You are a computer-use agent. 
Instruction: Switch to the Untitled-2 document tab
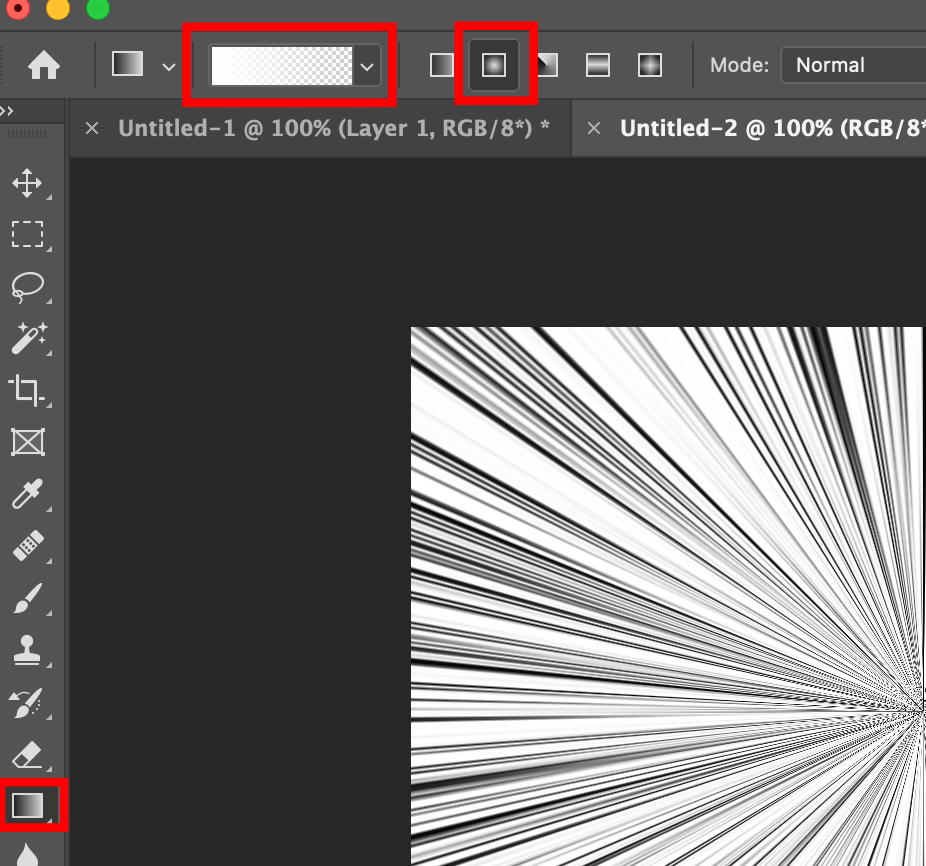[772, 128]
